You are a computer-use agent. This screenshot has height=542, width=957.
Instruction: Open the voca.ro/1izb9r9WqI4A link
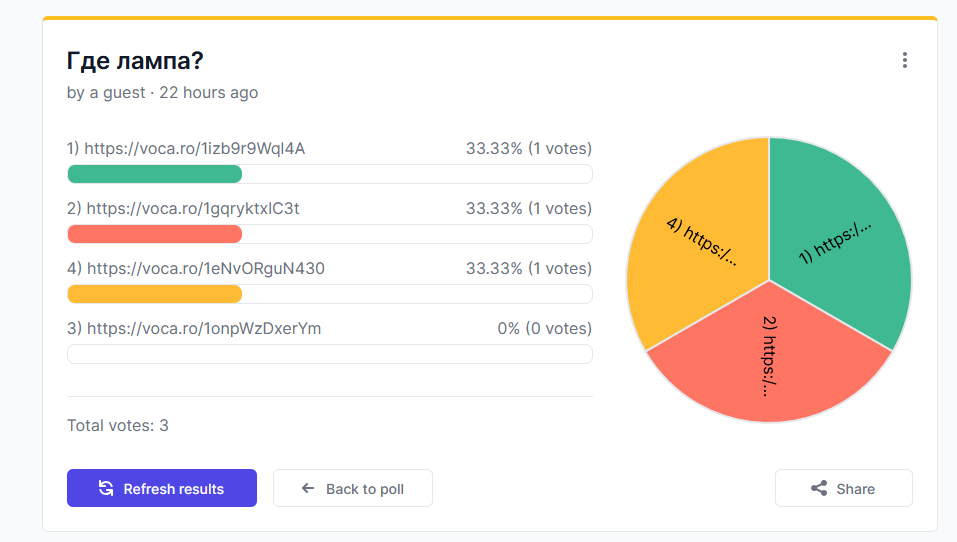194,148
